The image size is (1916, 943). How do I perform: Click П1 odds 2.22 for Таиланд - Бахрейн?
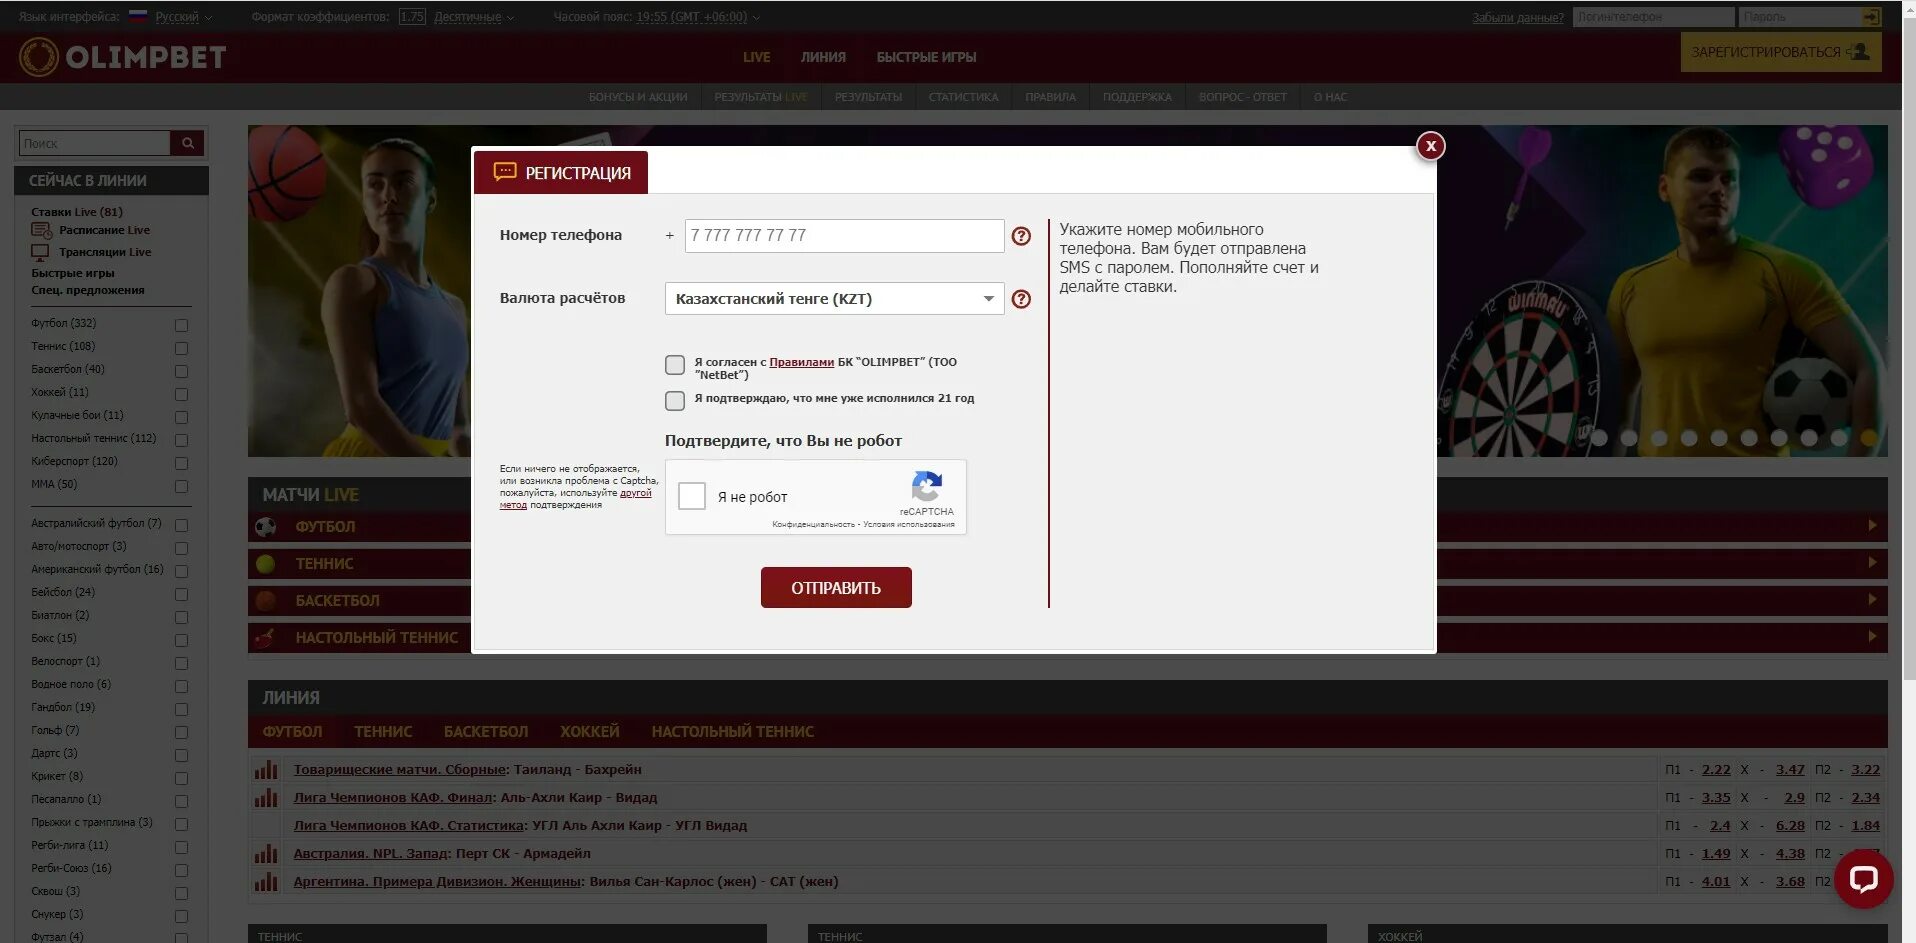[1716, 770]
